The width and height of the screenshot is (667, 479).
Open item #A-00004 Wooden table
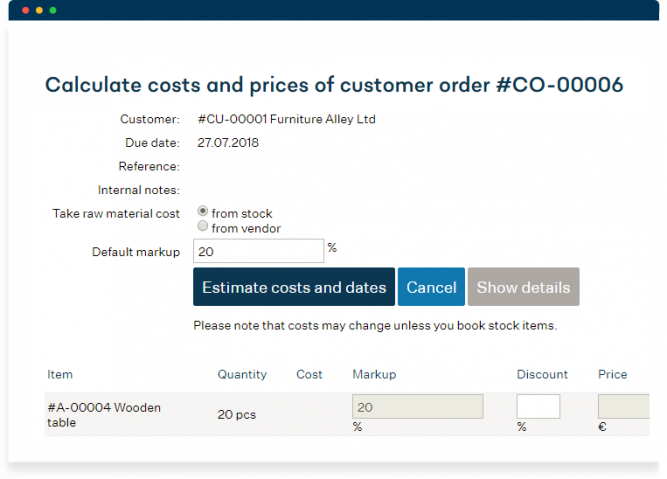tap(103, 415)
